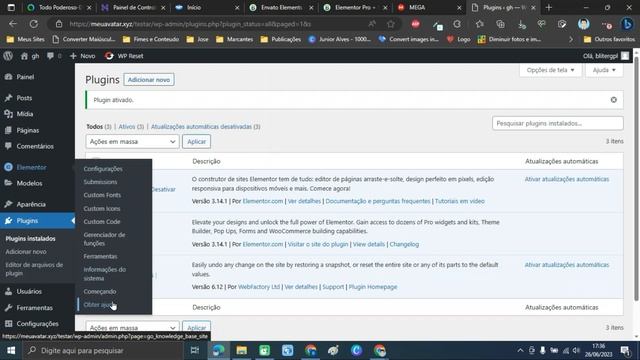640x360 pixels.
Task: Select 'Começando' in Elementor flyout
Action: [x=100, y=291]
